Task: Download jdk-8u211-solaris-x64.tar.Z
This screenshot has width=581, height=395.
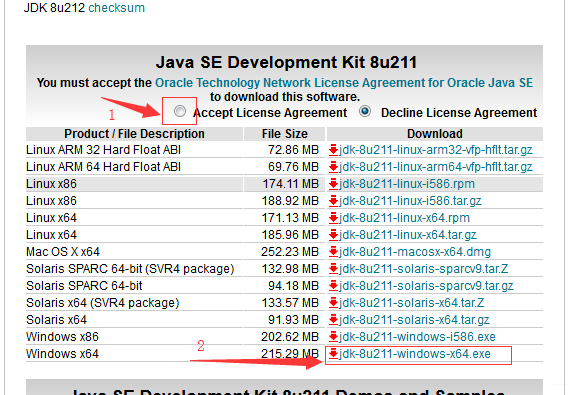Action: [x=412, y=303]
